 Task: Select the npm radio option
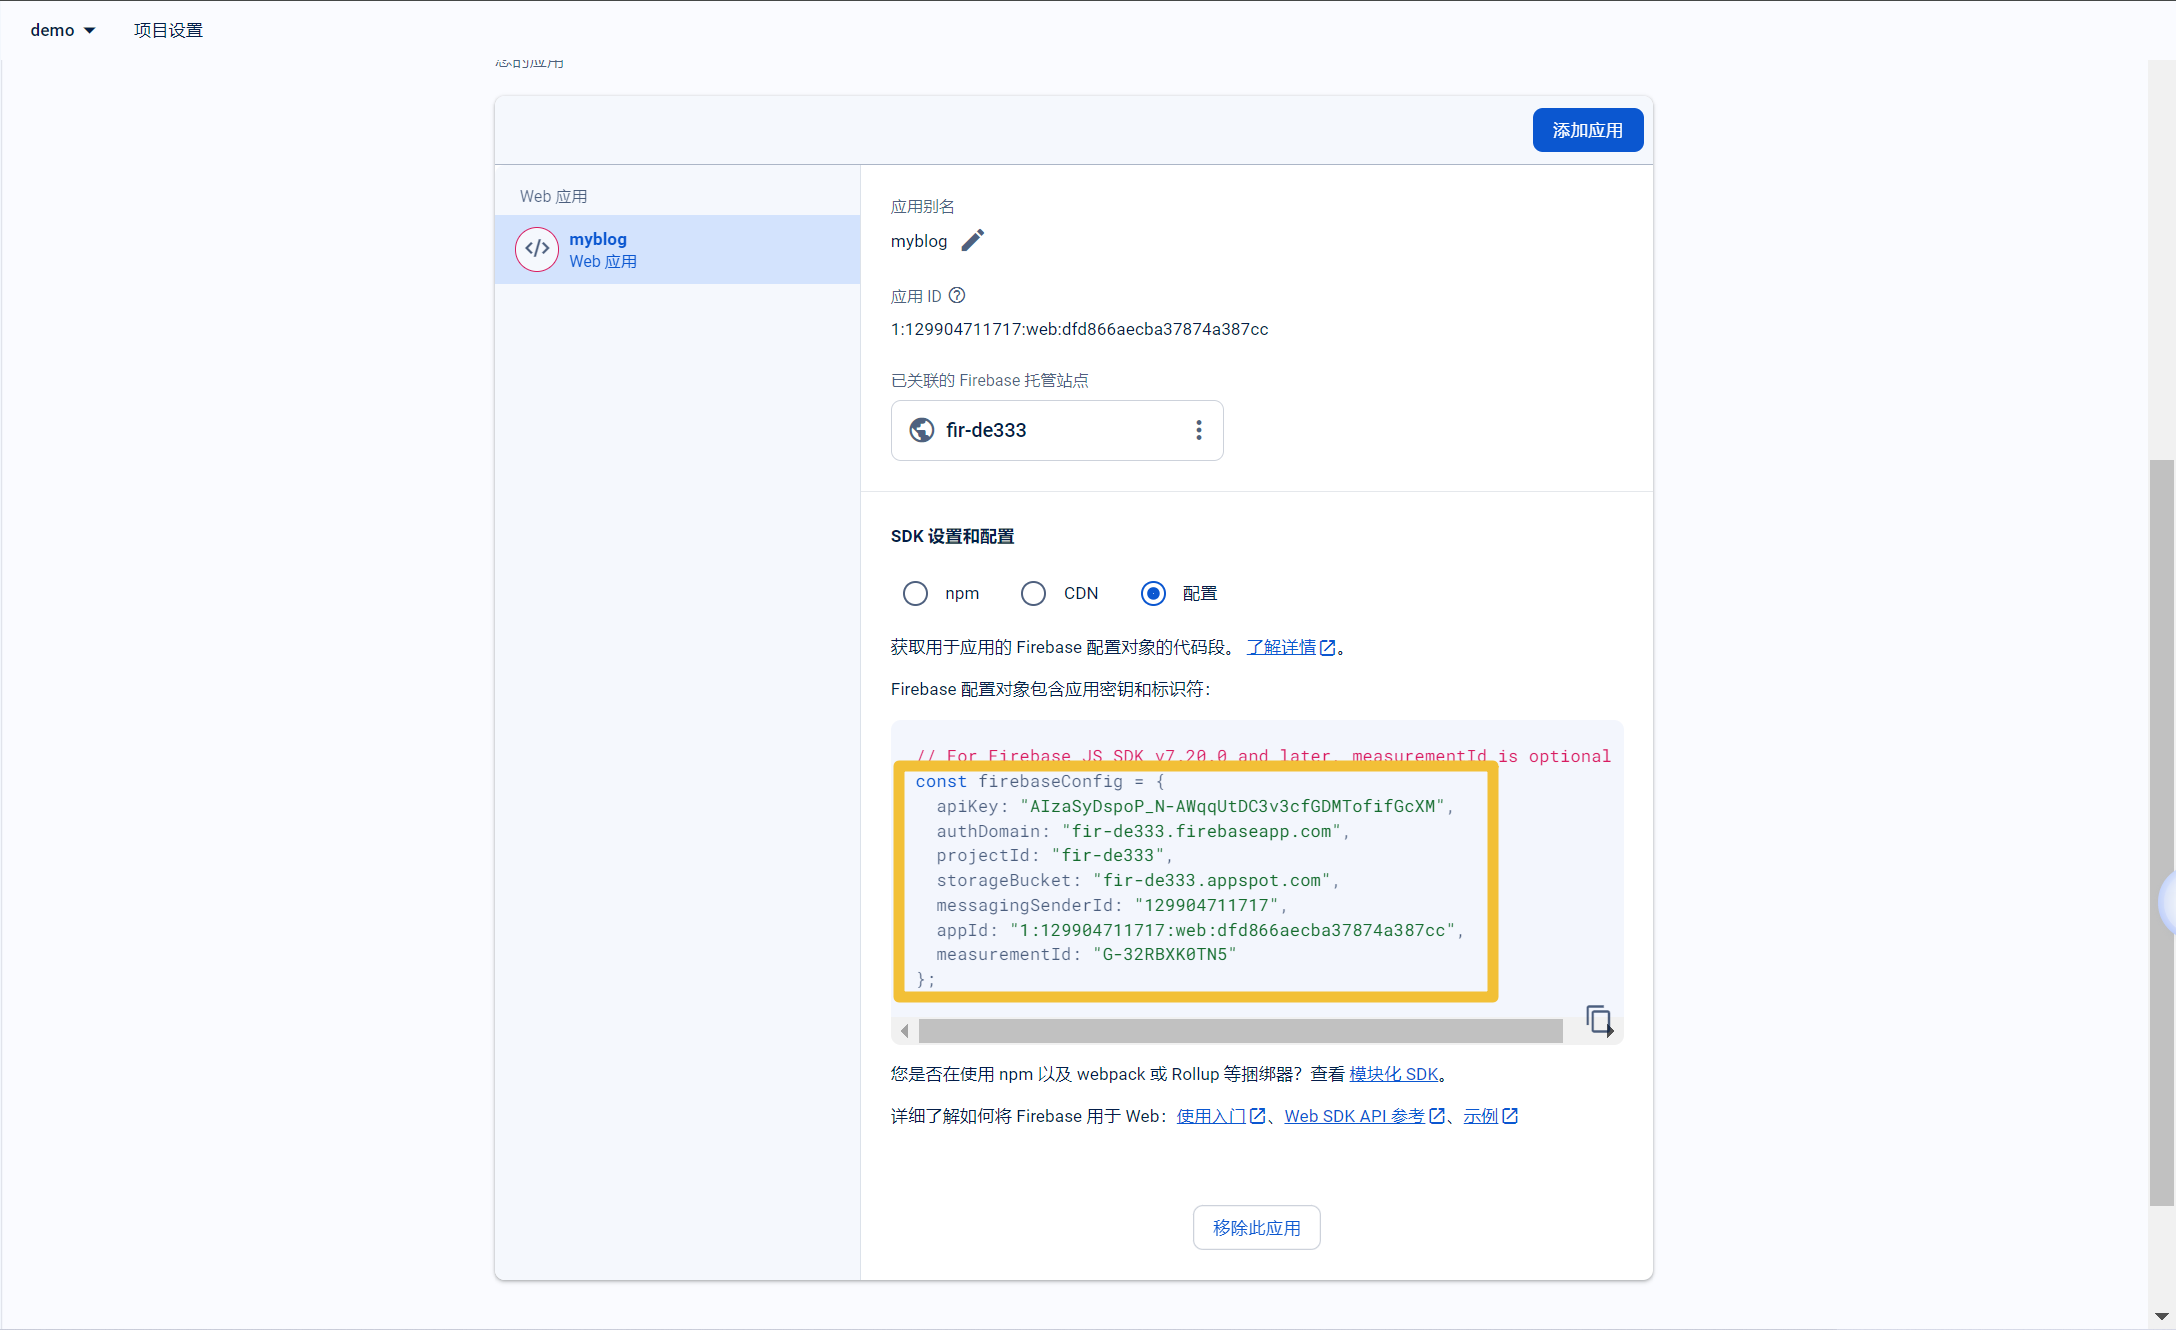click(x=915, y=594)
